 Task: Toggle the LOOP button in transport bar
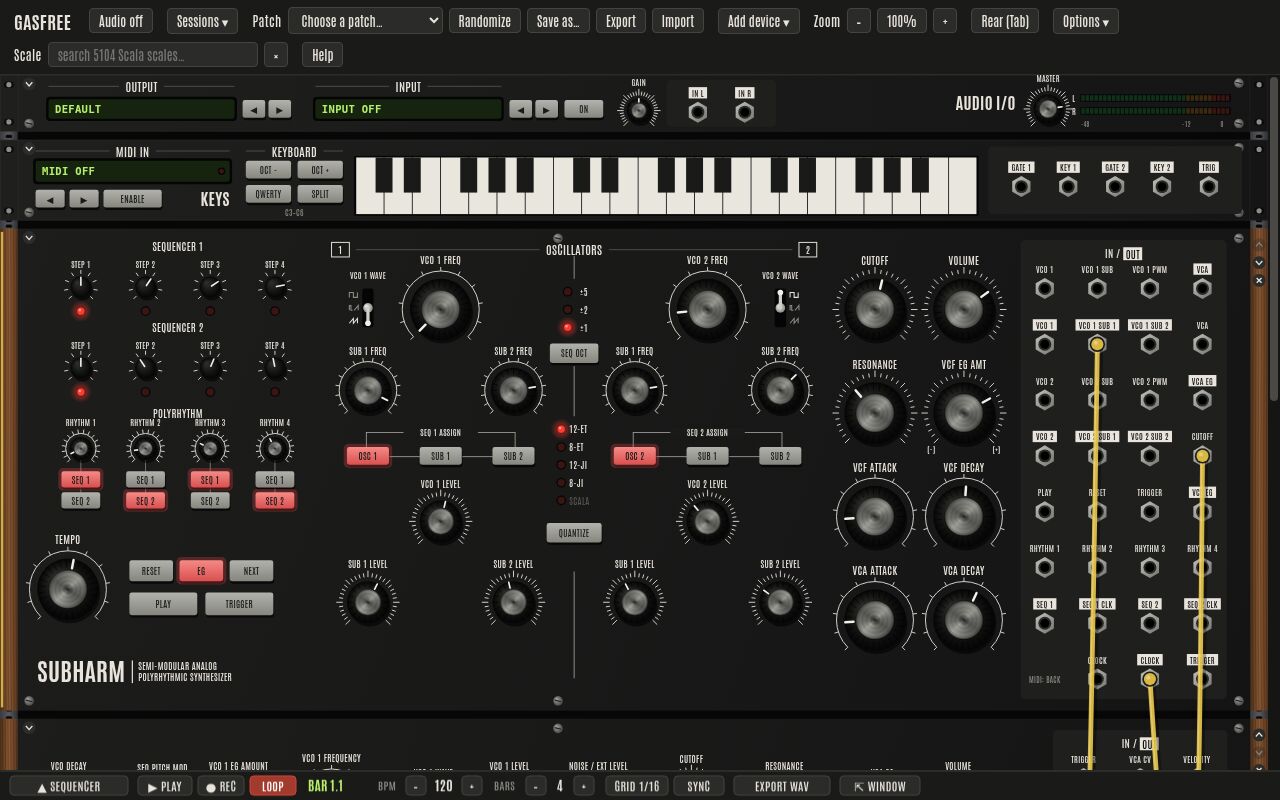coord(273,786)
